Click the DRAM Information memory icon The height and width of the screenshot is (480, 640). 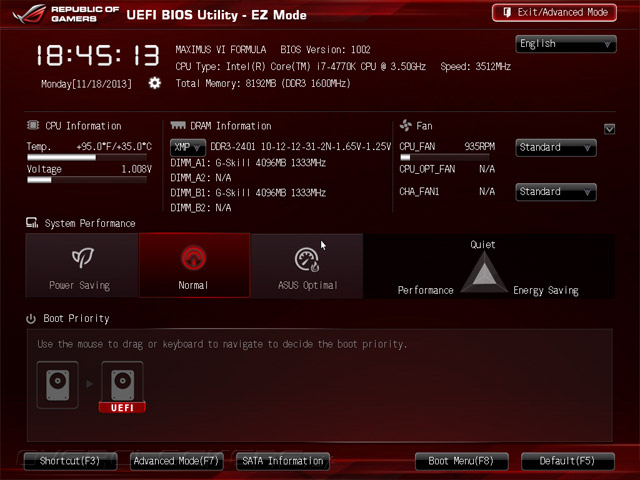[178, 125]
